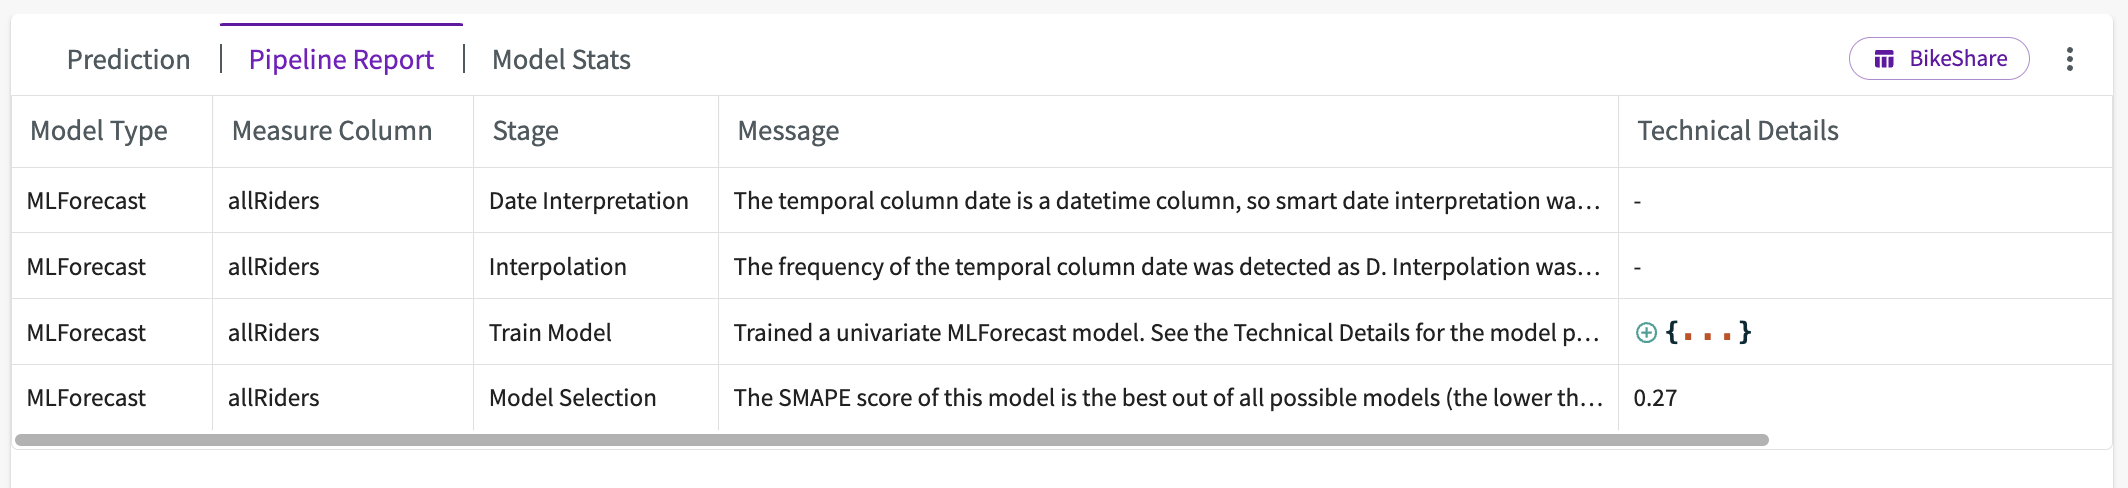Open the Model Stats tab
This screenshot has width=2128, height=488.
point(561,60)
